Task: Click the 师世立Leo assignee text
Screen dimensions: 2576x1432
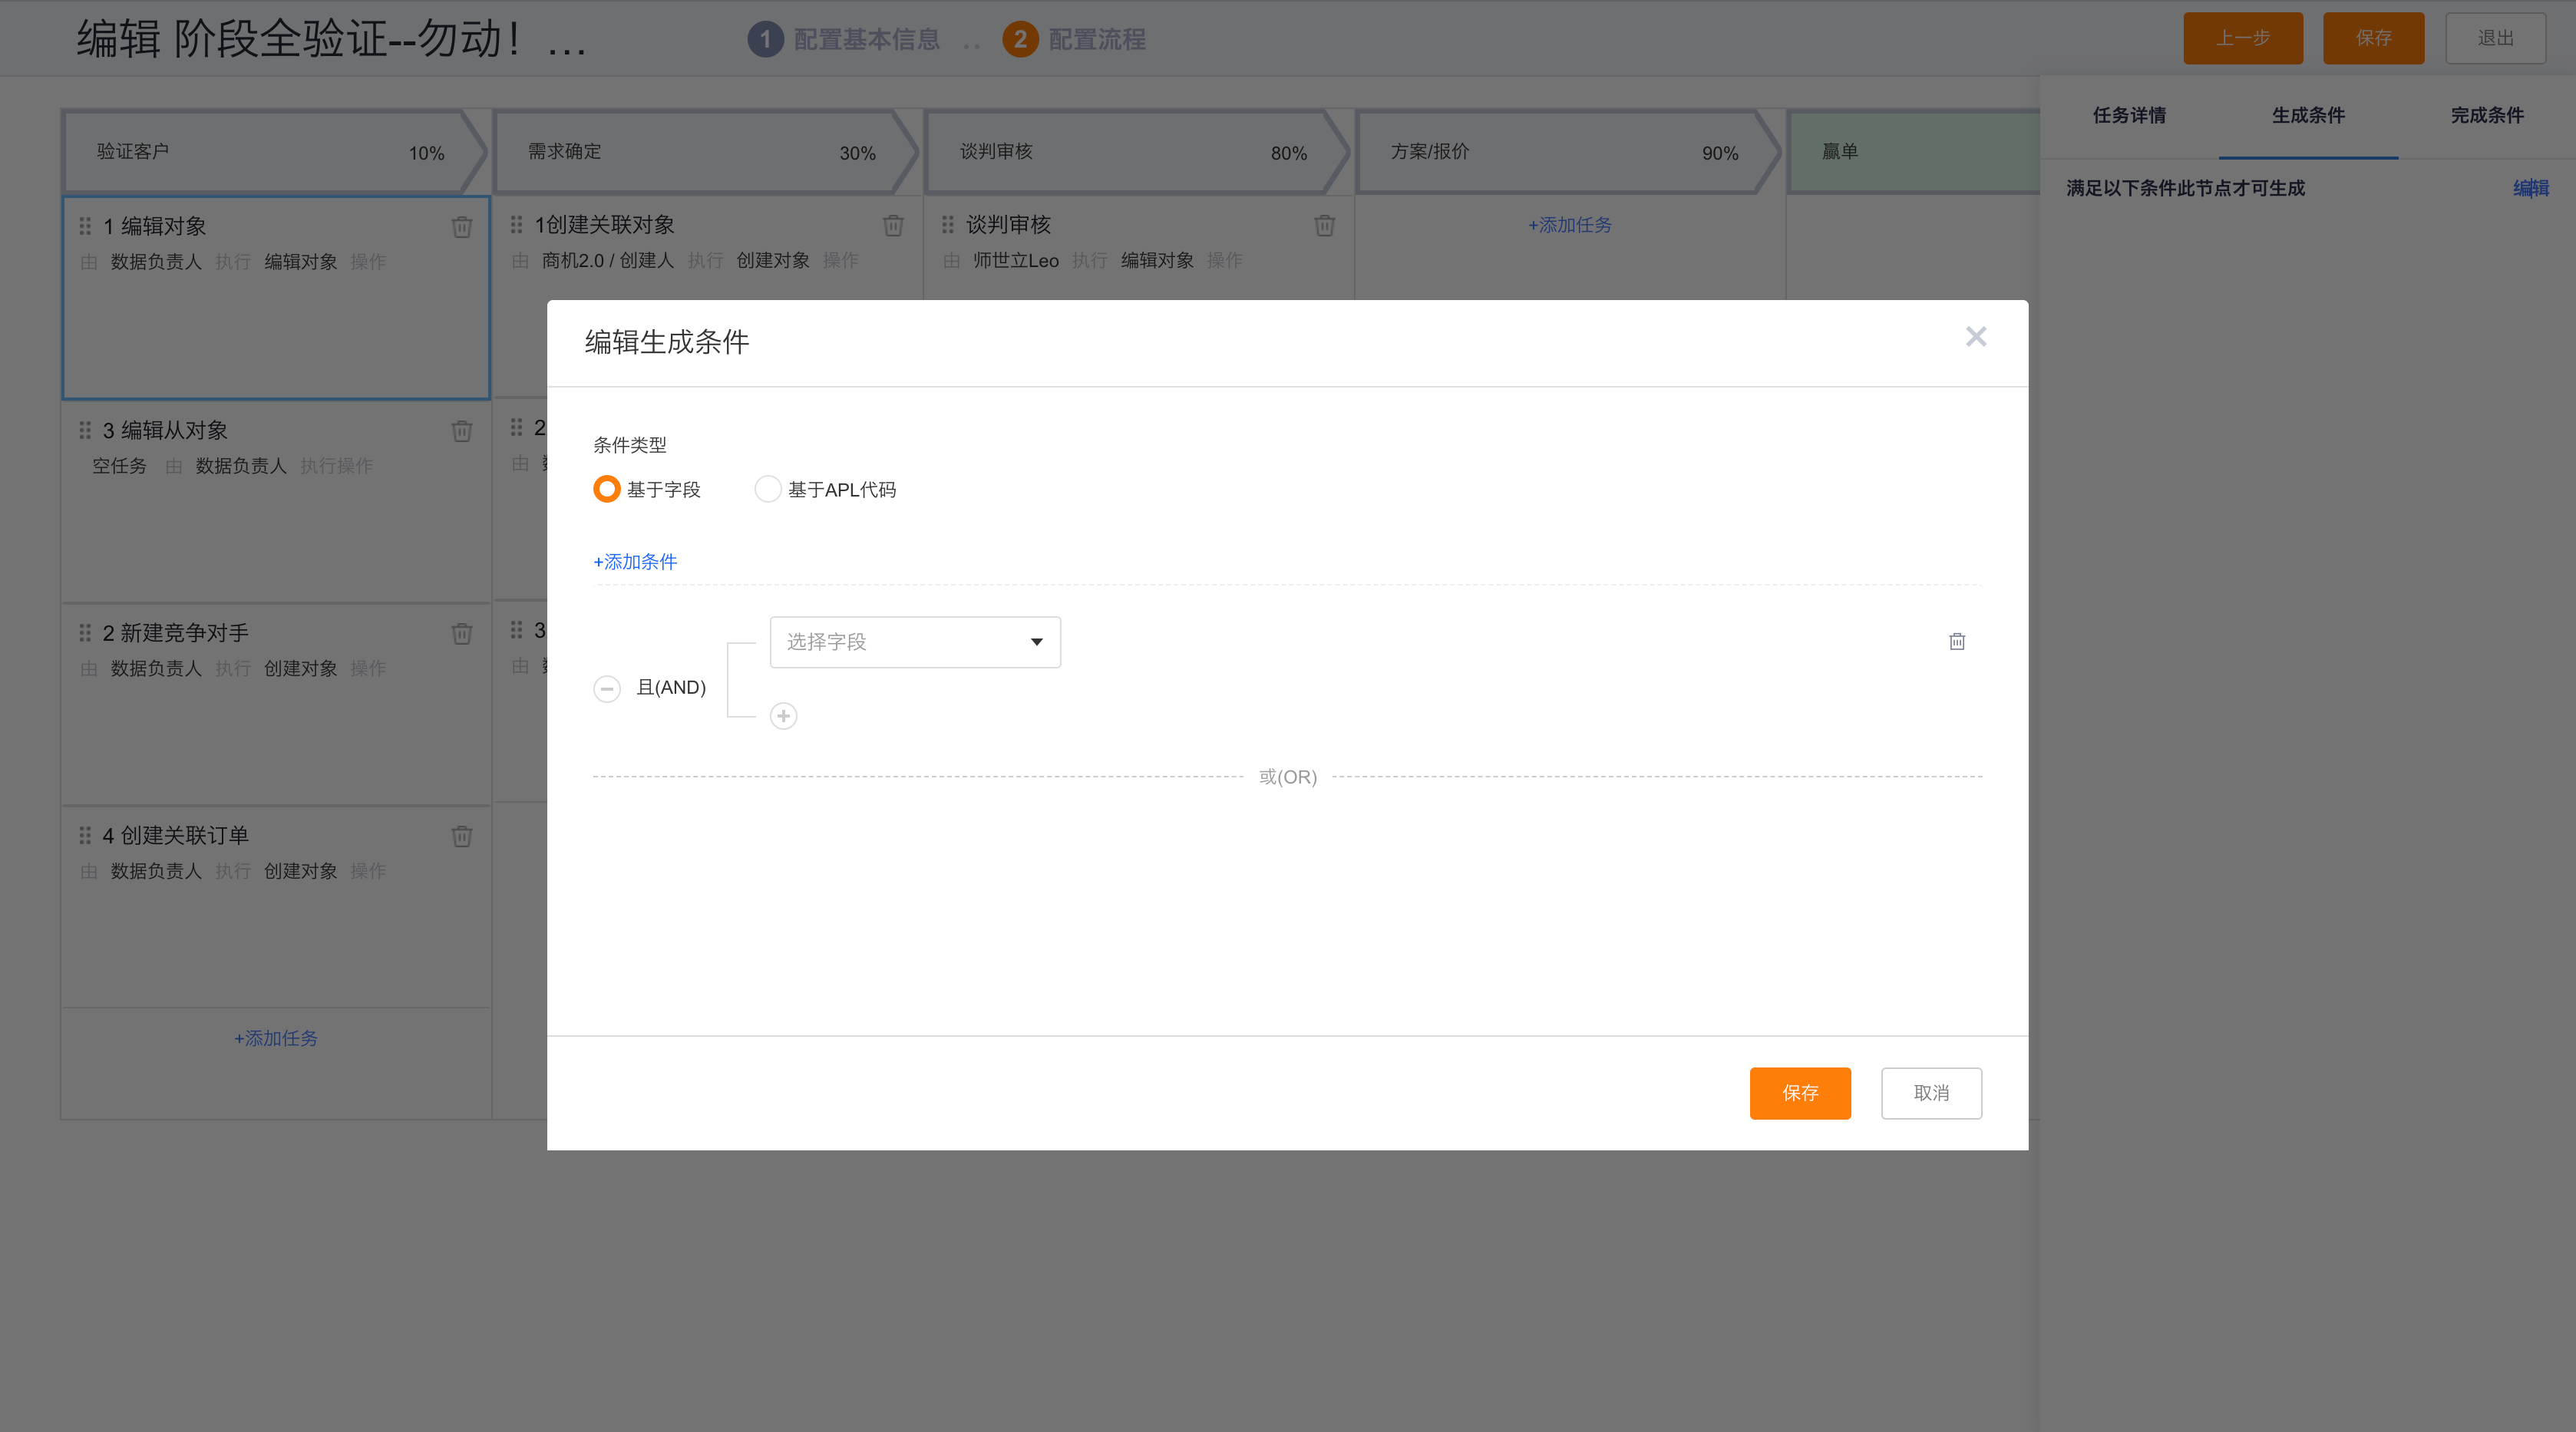Action: point(1016,261)
